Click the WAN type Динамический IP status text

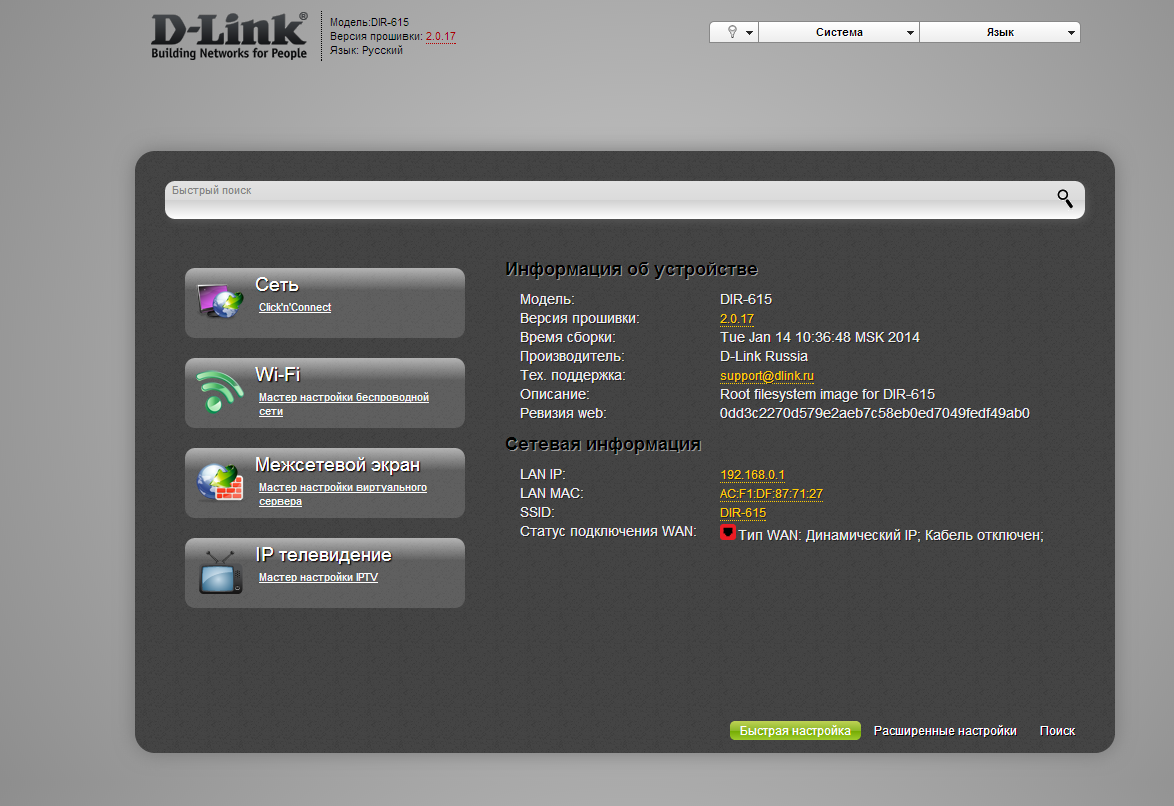(x=891, y=536)
